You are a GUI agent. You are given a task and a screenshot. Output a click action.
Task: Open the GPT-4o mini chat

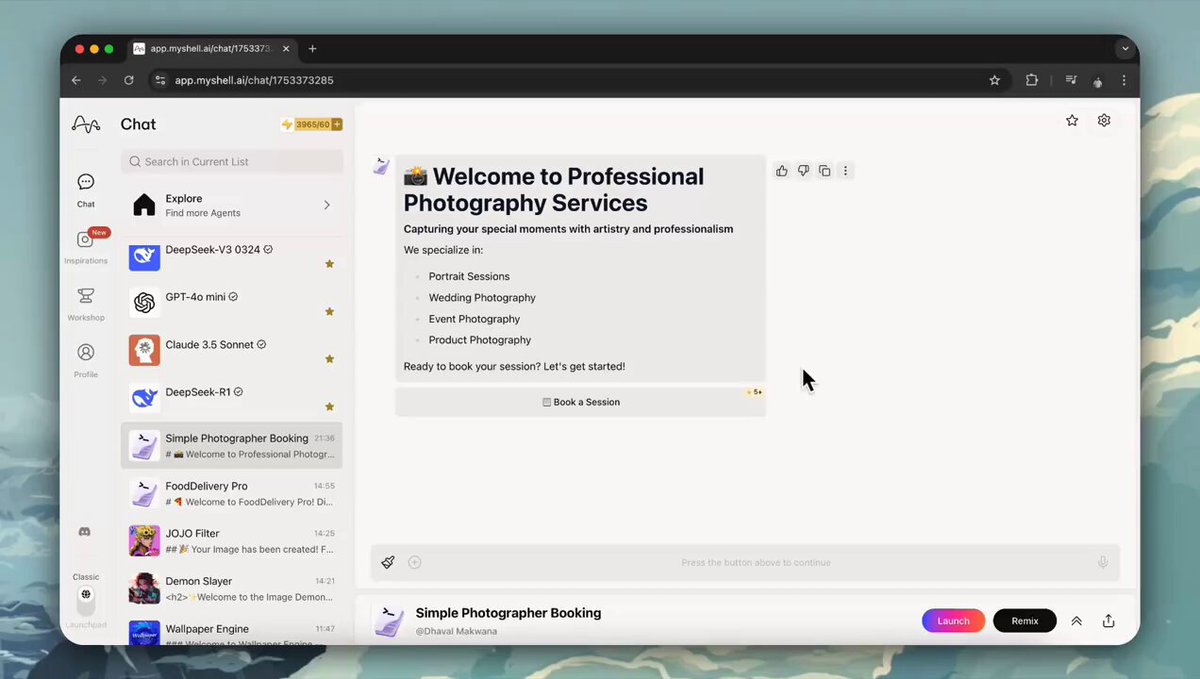(232, 303)
